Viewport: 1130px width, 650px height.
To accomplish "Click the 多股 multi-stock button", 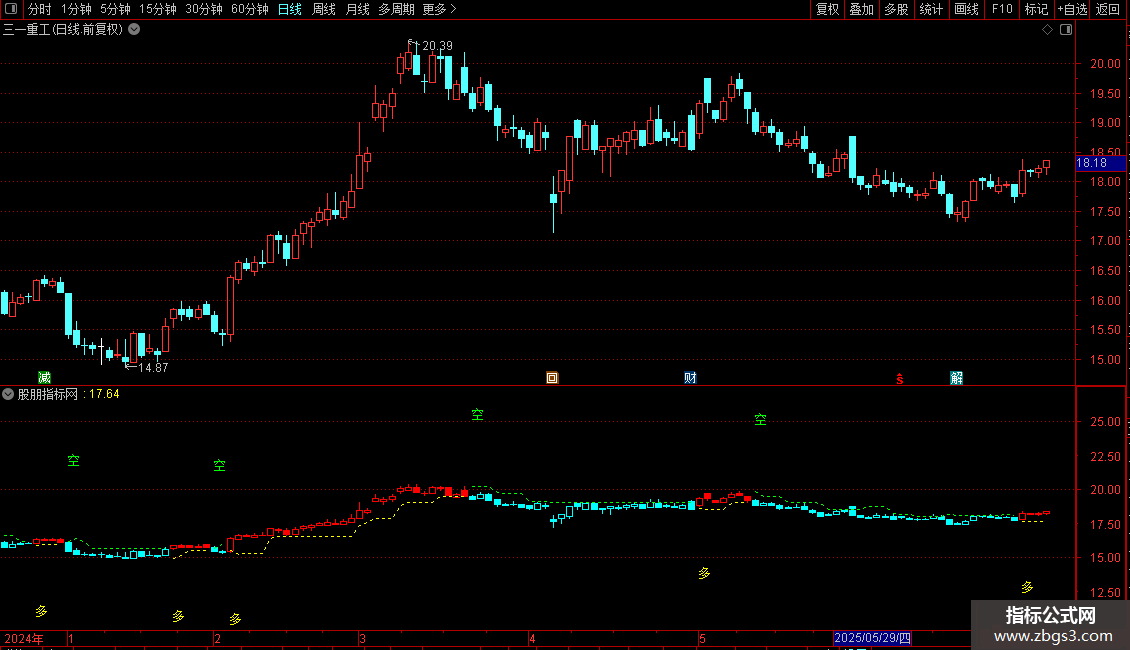I will [x=896, y=9].
